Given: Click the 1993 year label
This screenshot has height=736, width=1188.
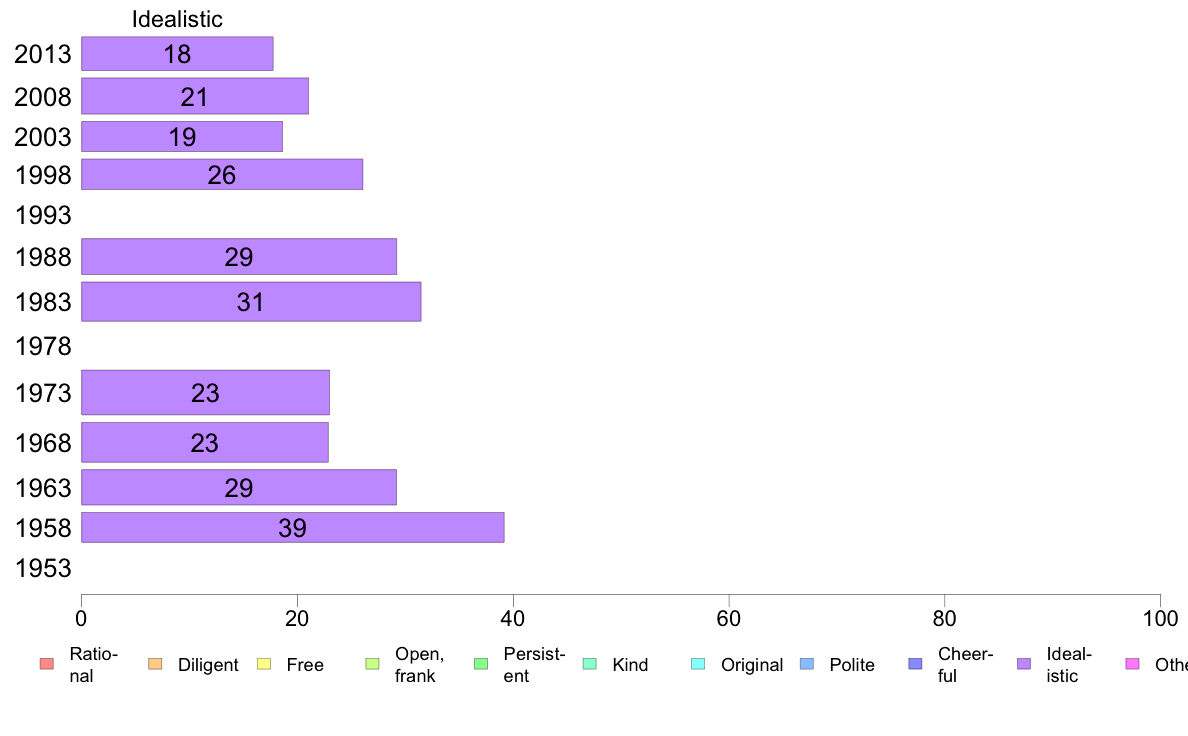Looking at the screenshot, I should coord(44,215).
